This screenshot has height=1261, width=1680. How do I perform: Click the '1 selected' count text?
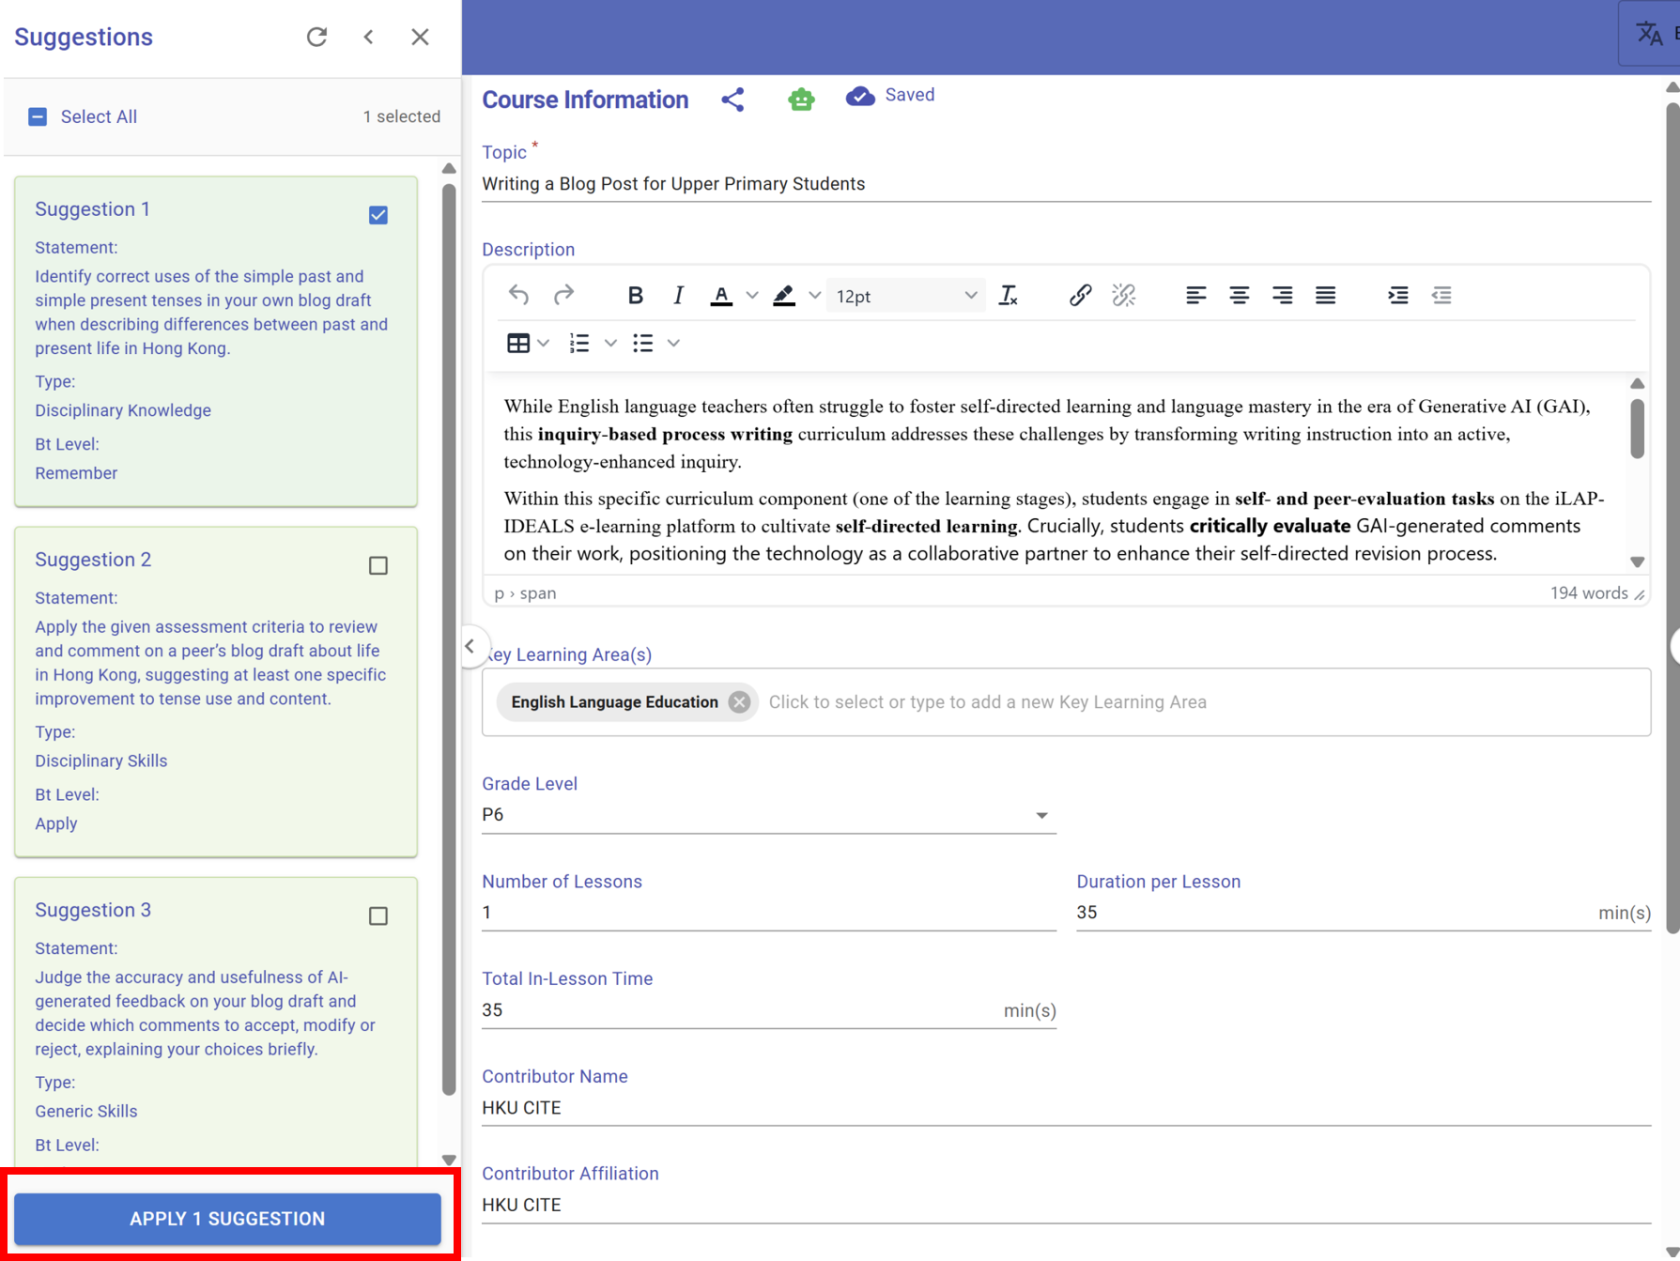[401, 117]
